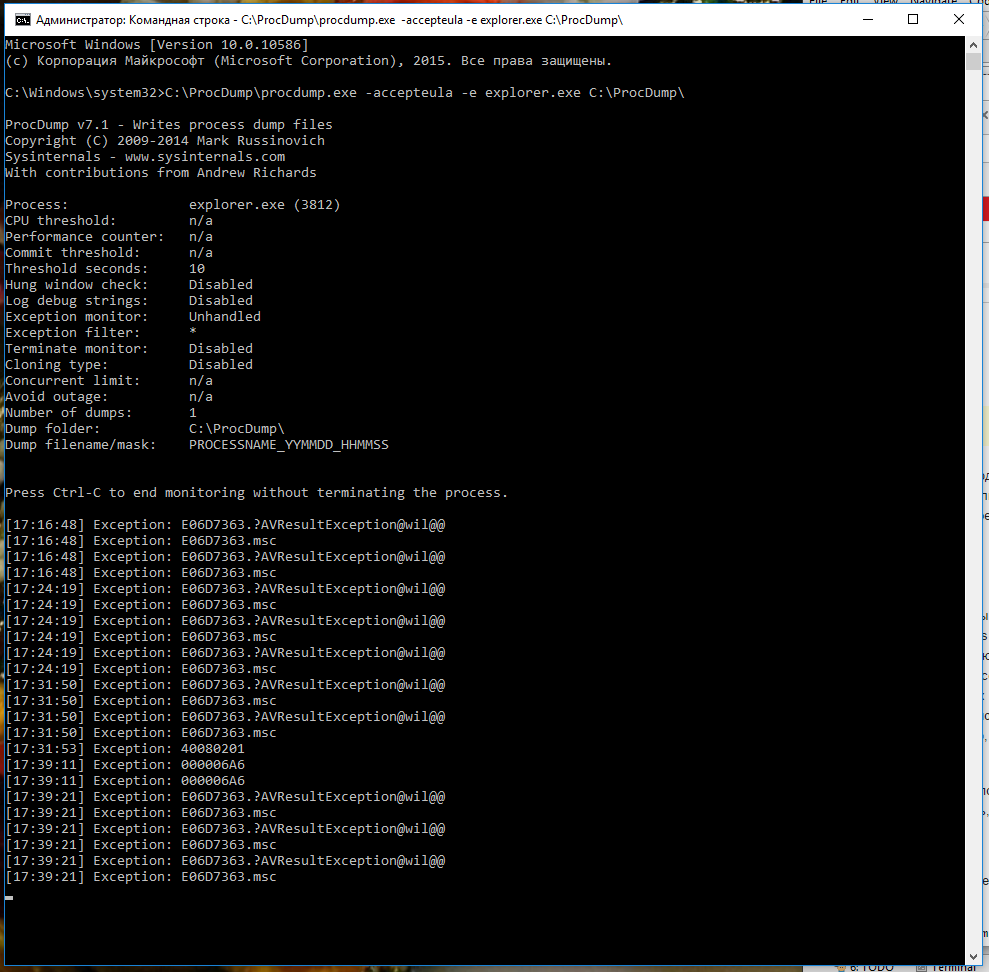Click the 'Unhandled' exception monitor value

click(x=225, y=317)
